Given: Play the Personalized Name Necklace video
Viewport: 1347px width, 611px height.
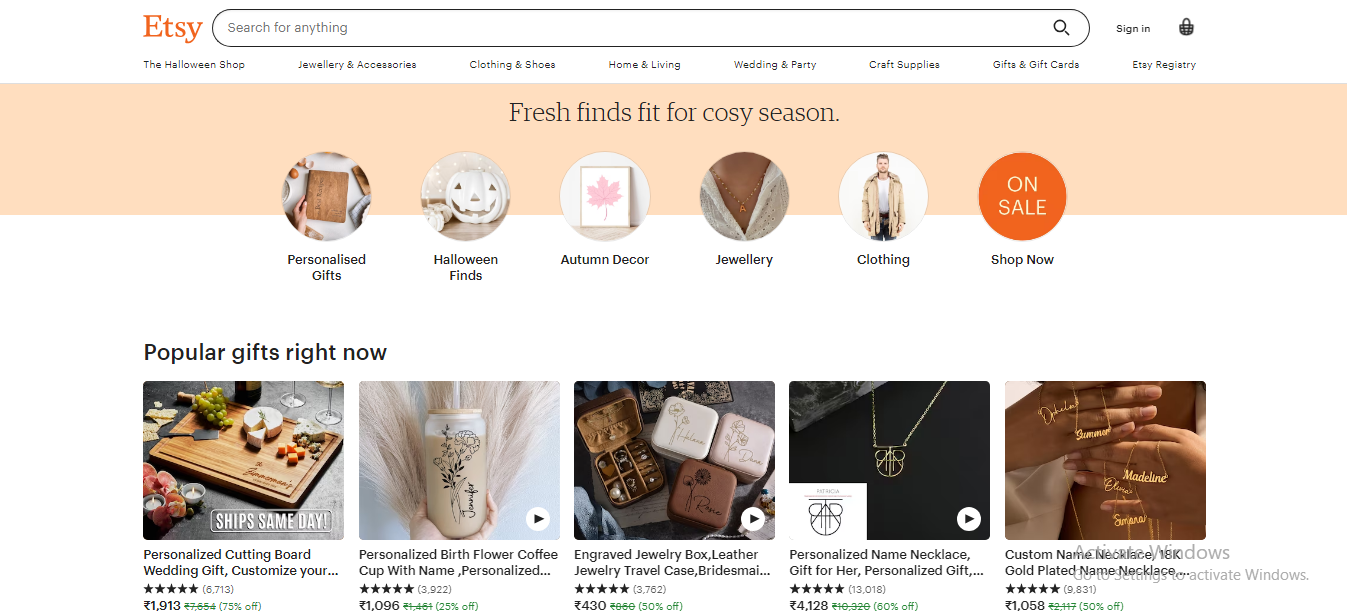Looking at the screenshot, I should point(968,518).
